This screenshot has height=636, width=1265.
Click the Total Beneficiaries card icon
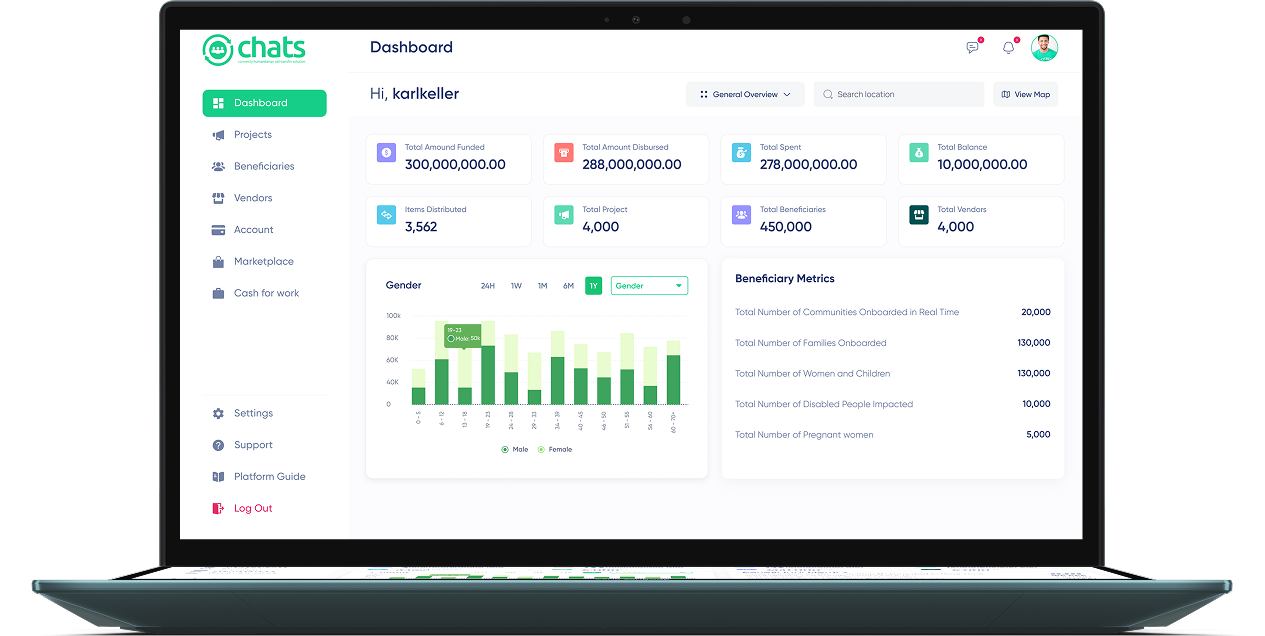741,215
